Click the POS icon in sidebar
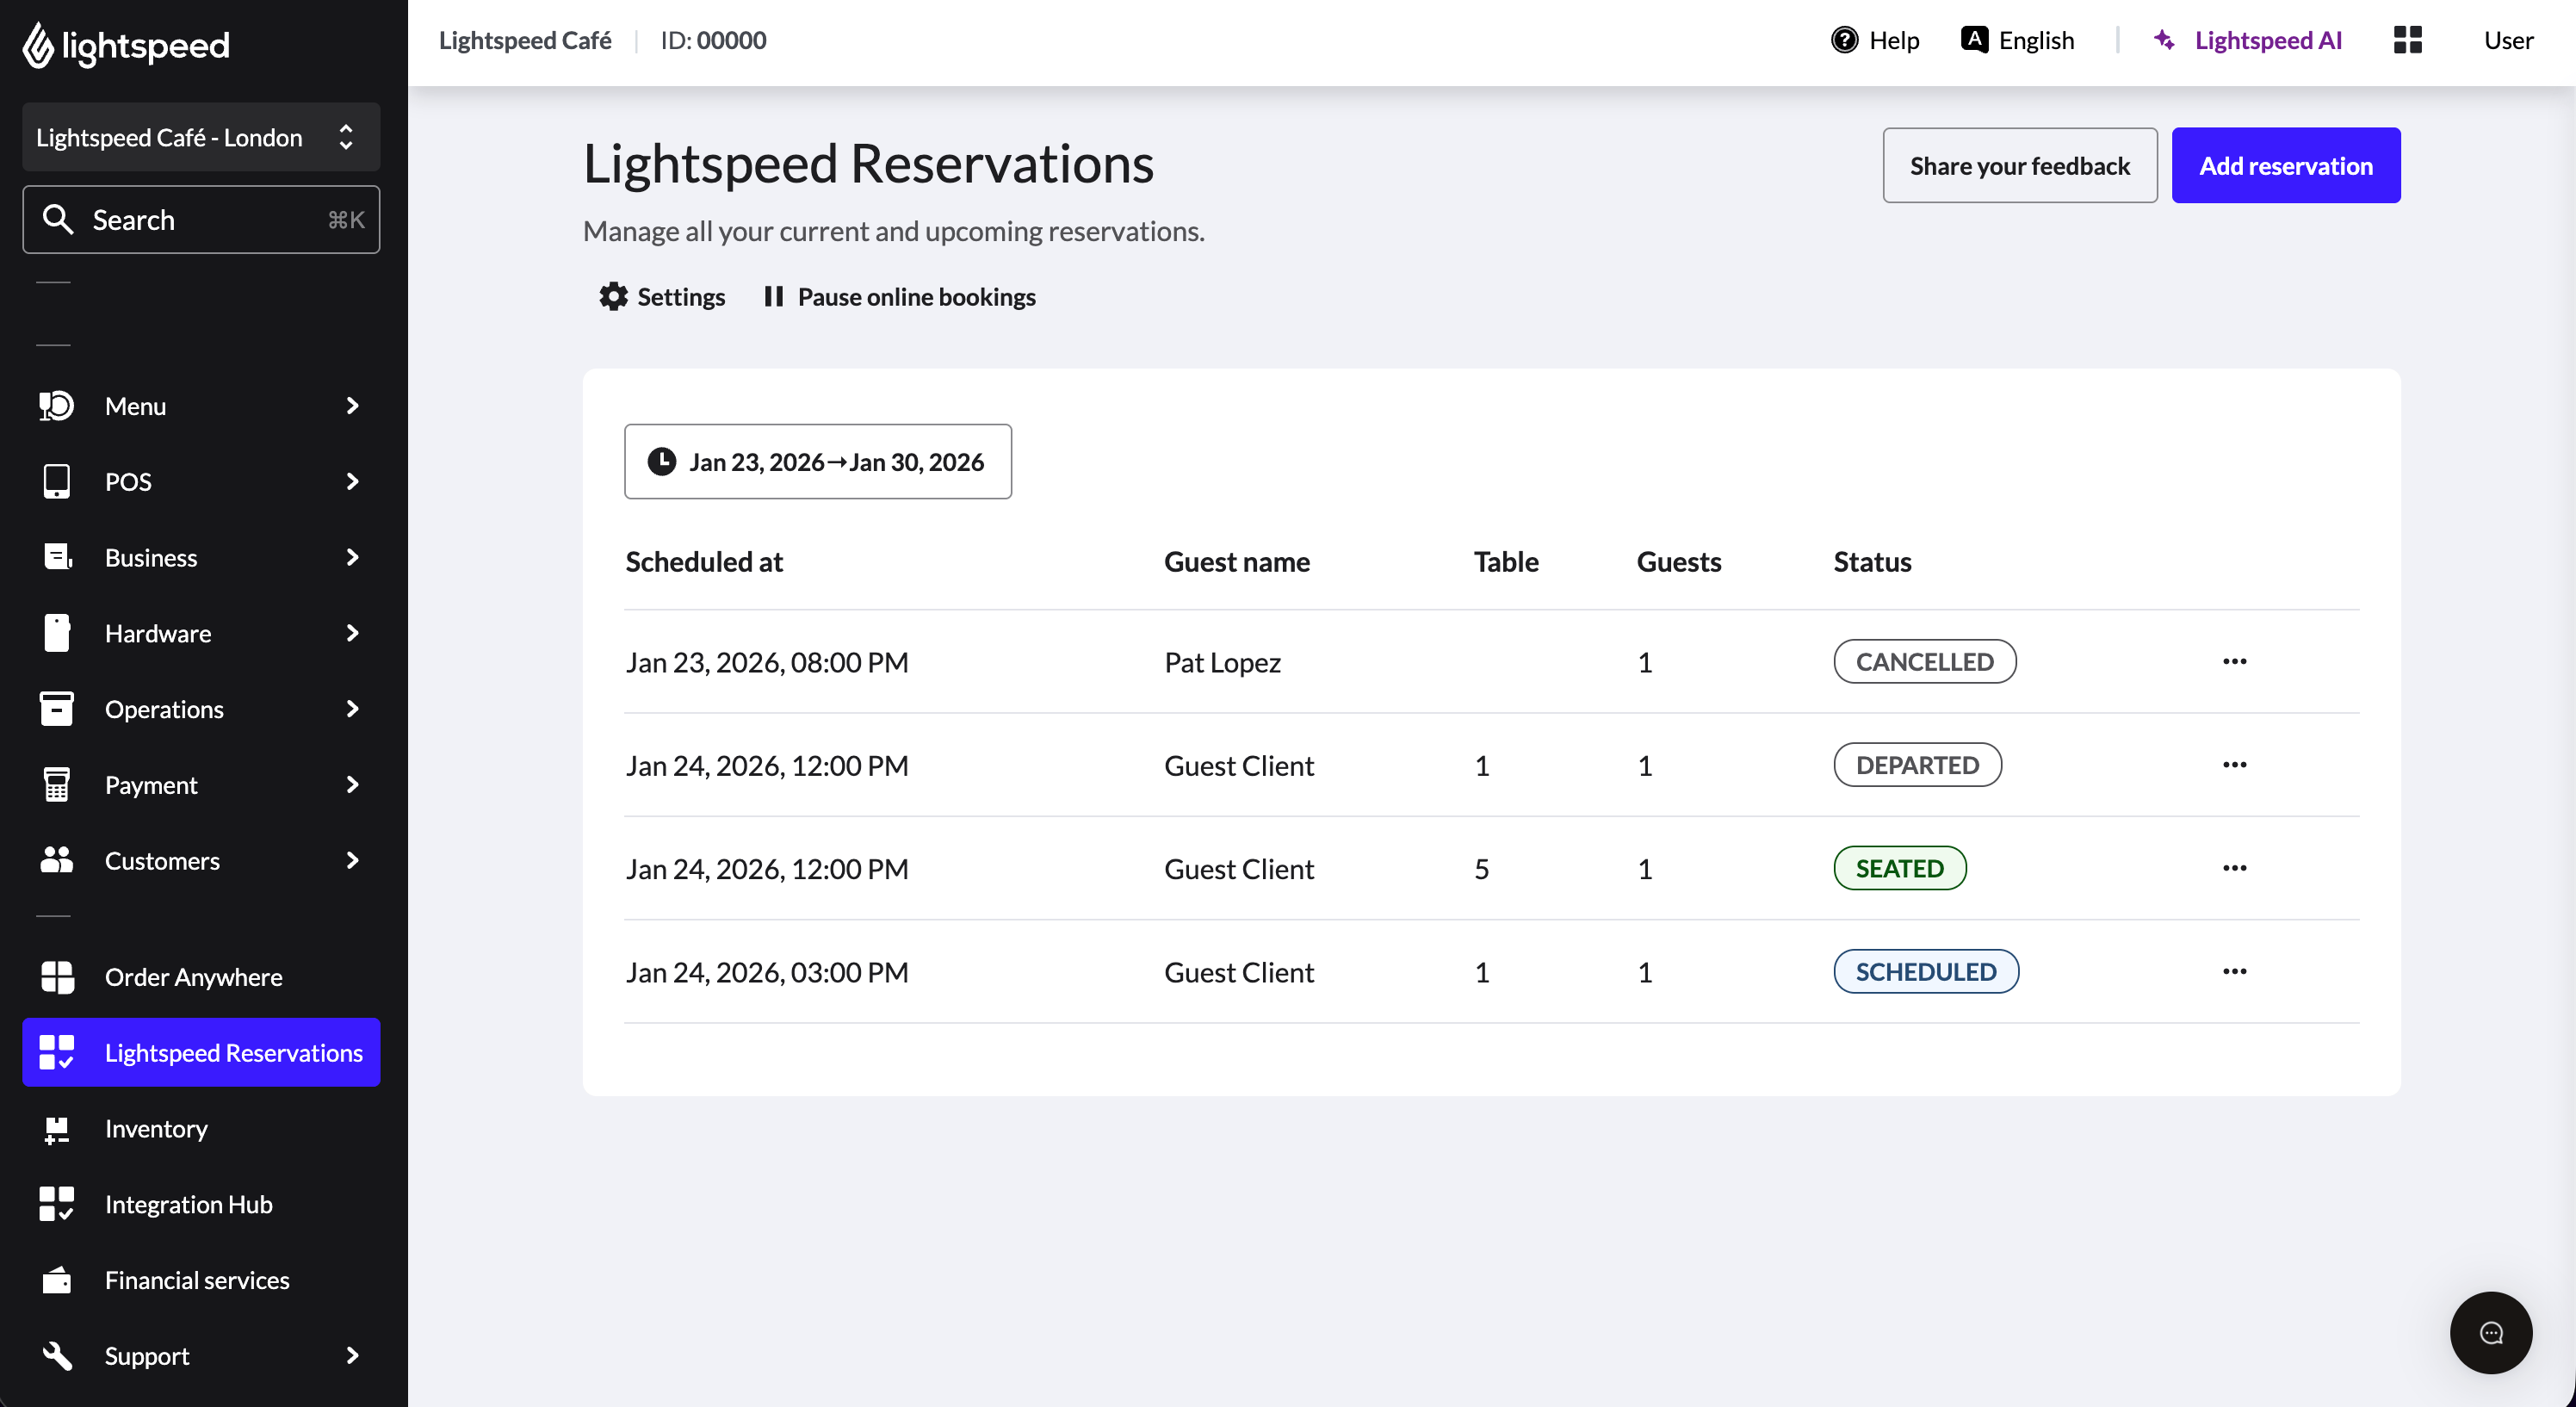The image size is (2576, 1407). (57, 481)
